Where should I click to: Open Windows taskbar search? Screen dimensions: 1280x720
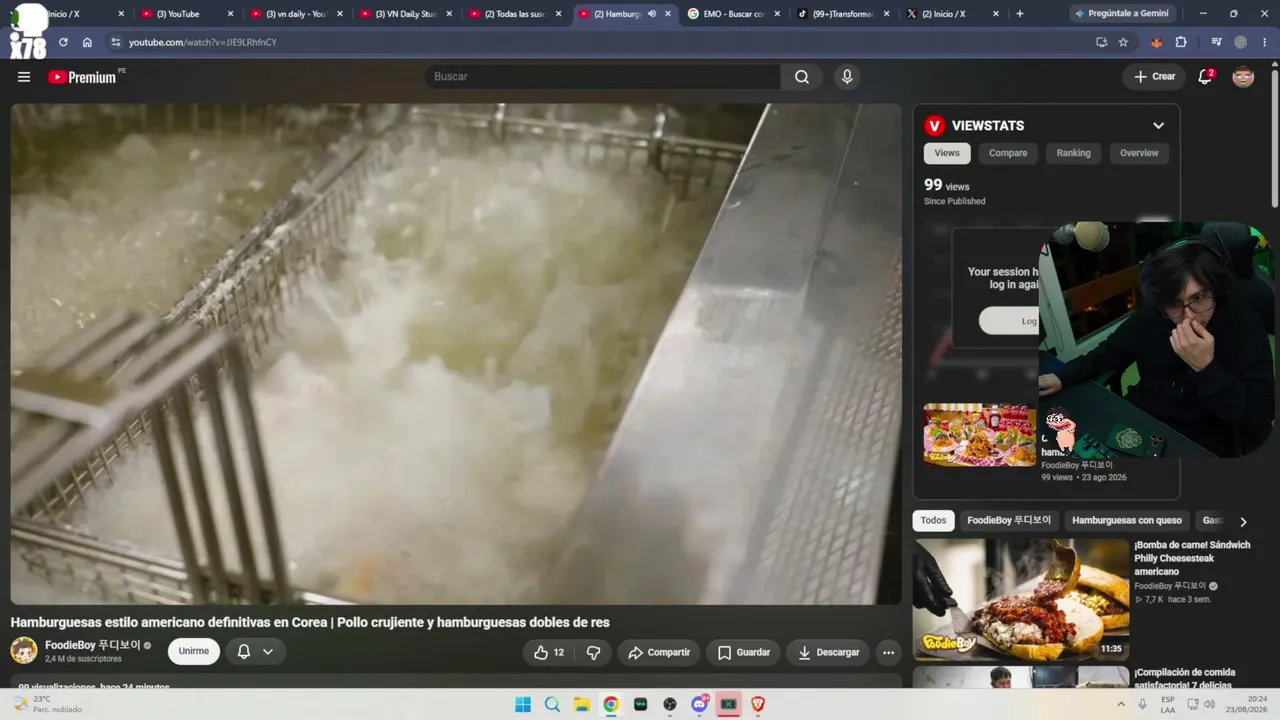(552, 704)
